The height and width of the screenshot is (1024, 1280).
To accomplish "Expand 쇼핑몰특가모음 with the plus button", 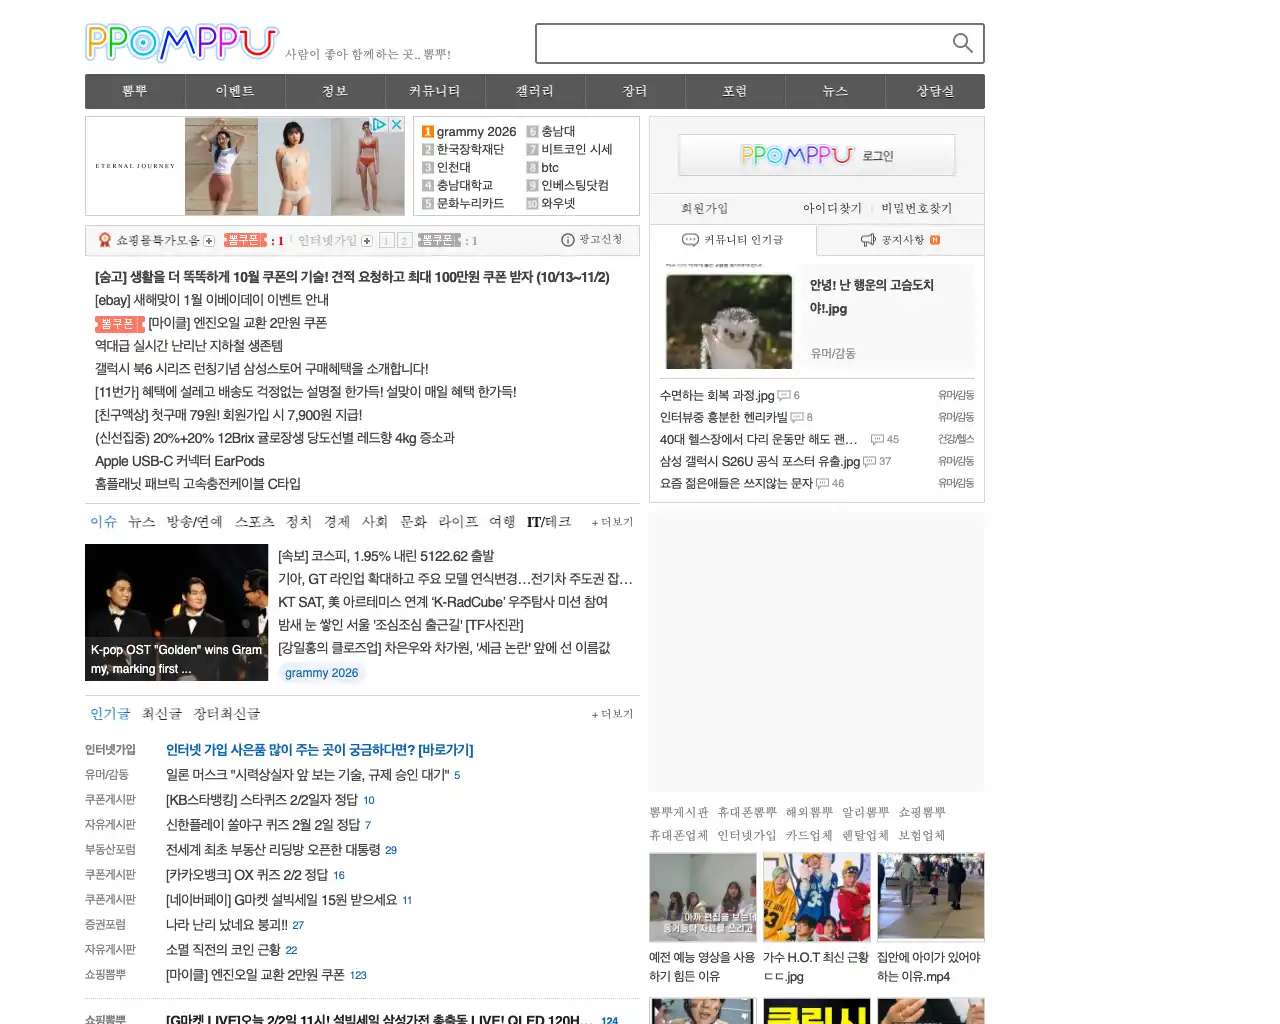I will click(208, 240).
